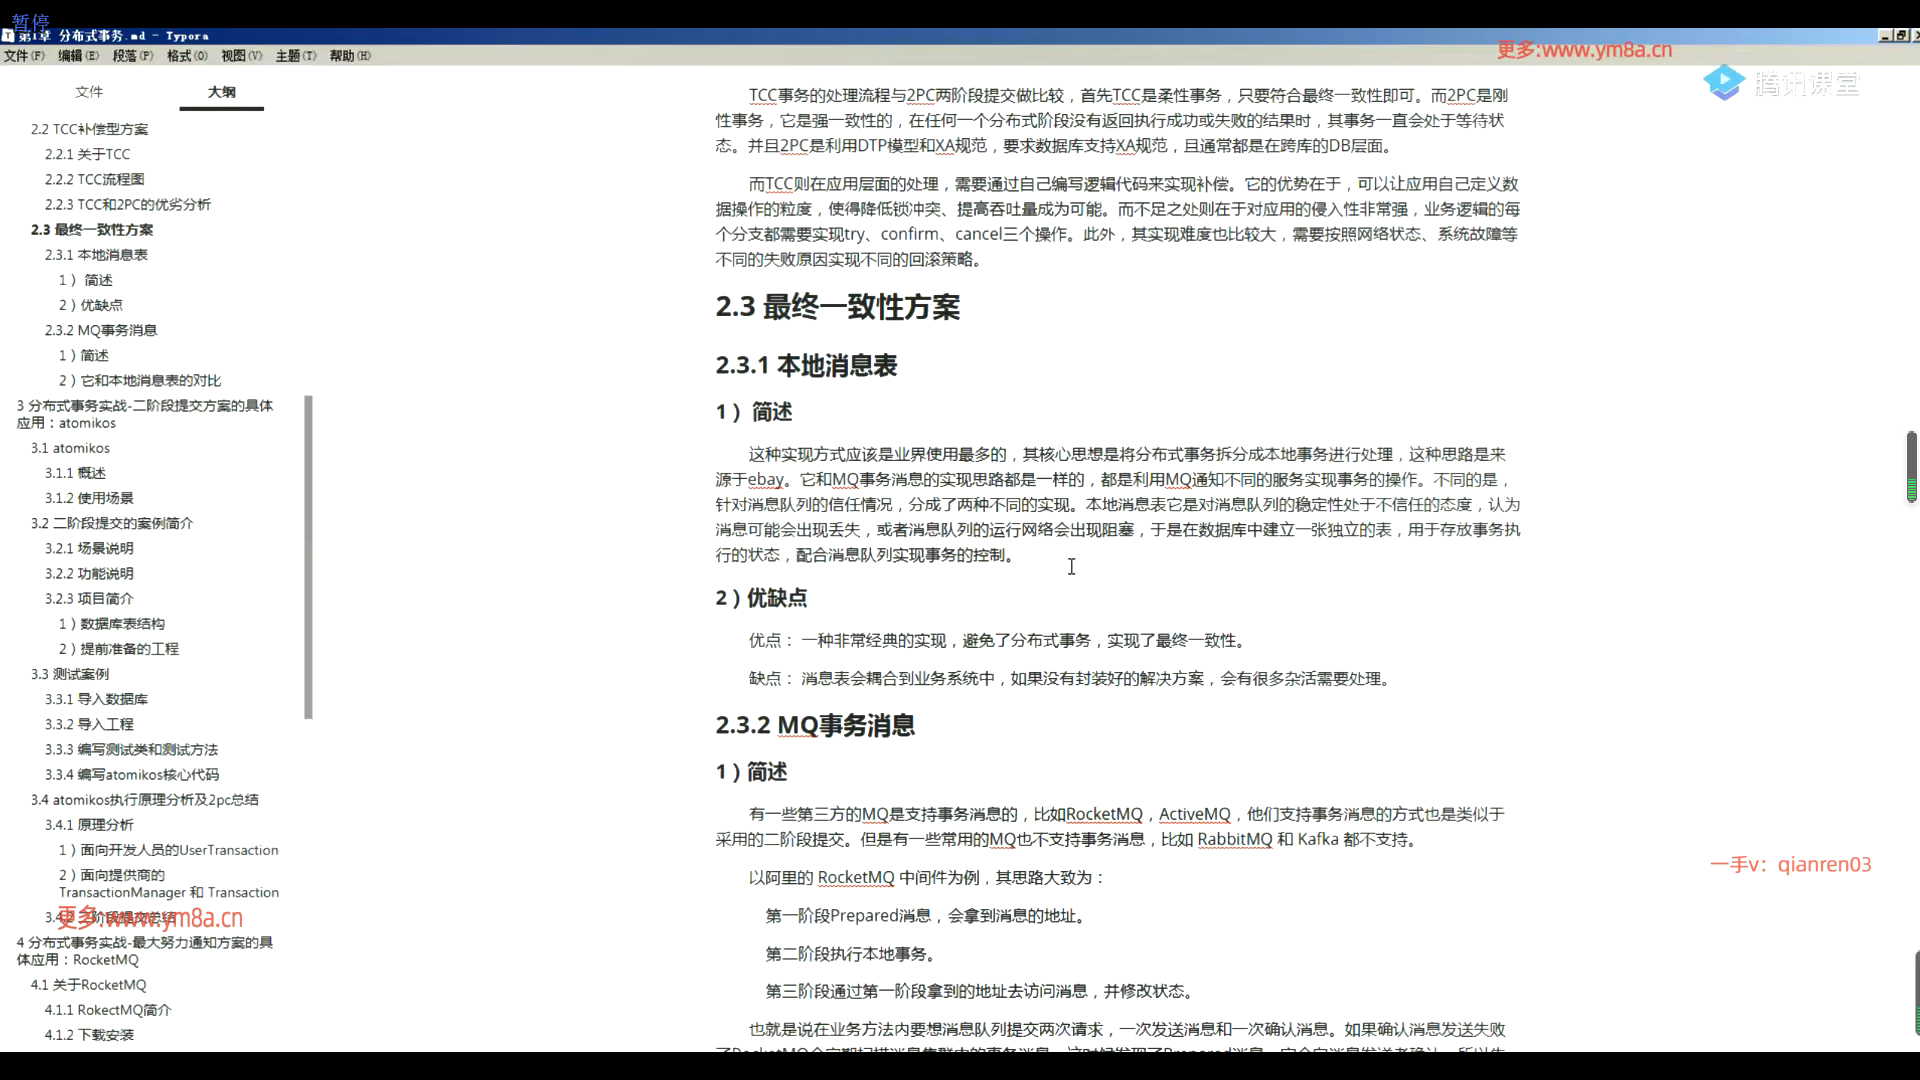The width and height of the screenshot is (1920, 1080).
Task: Open the 视图(V) view menu
Action: coord(241,56)
